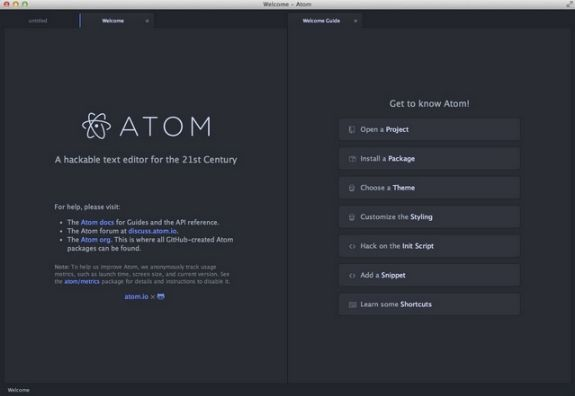This screenshot has width=575, height=396.
Task: Click the fullscreen arrows in the title bar
Action: click(x=569, y=4)
